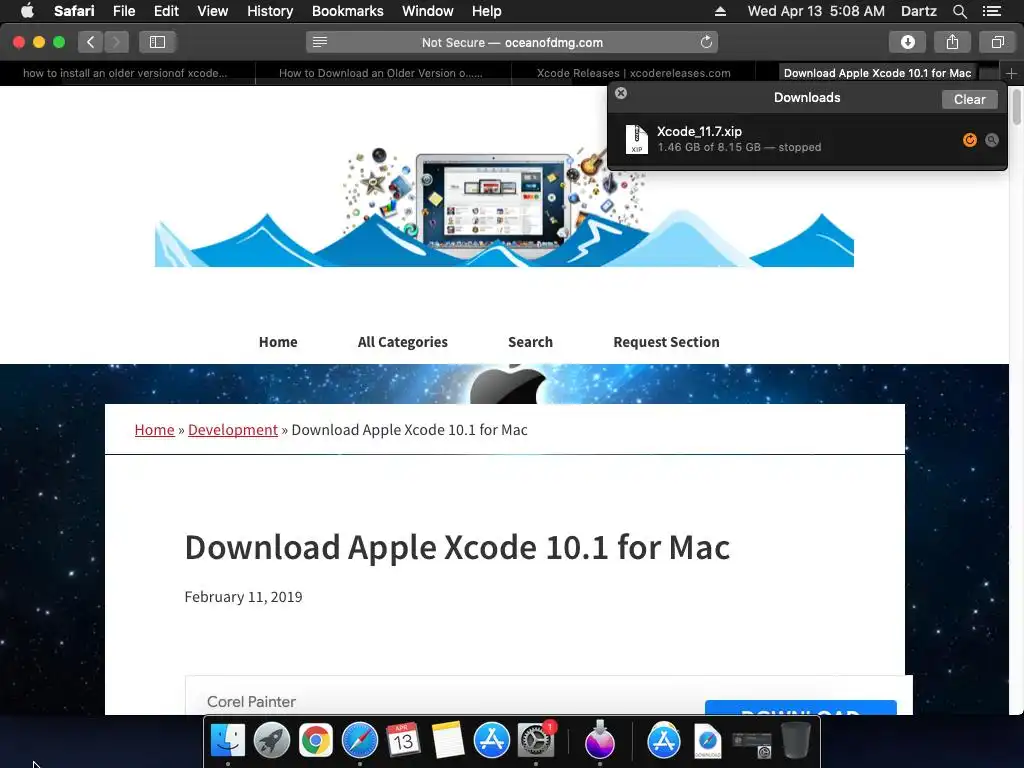This screenshot has height=768, width=1024.
Task: Open Launchpad from the Dock
Action: pos(271,741)
